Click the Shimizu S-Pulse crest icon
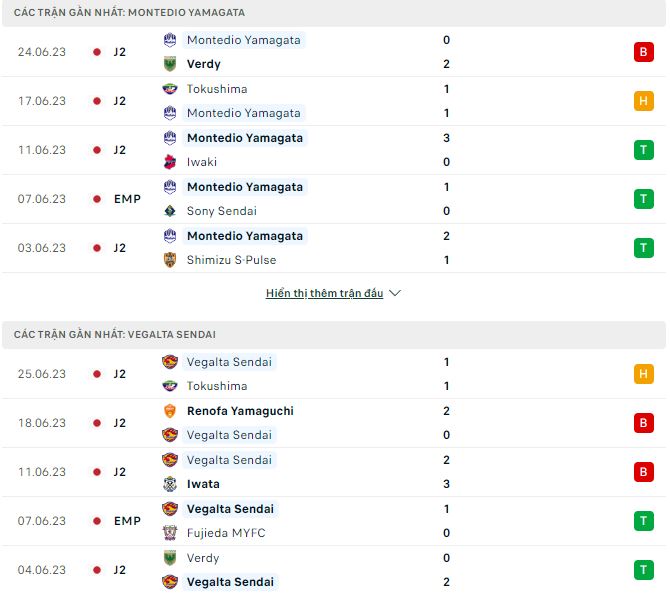 coord(170,260)
